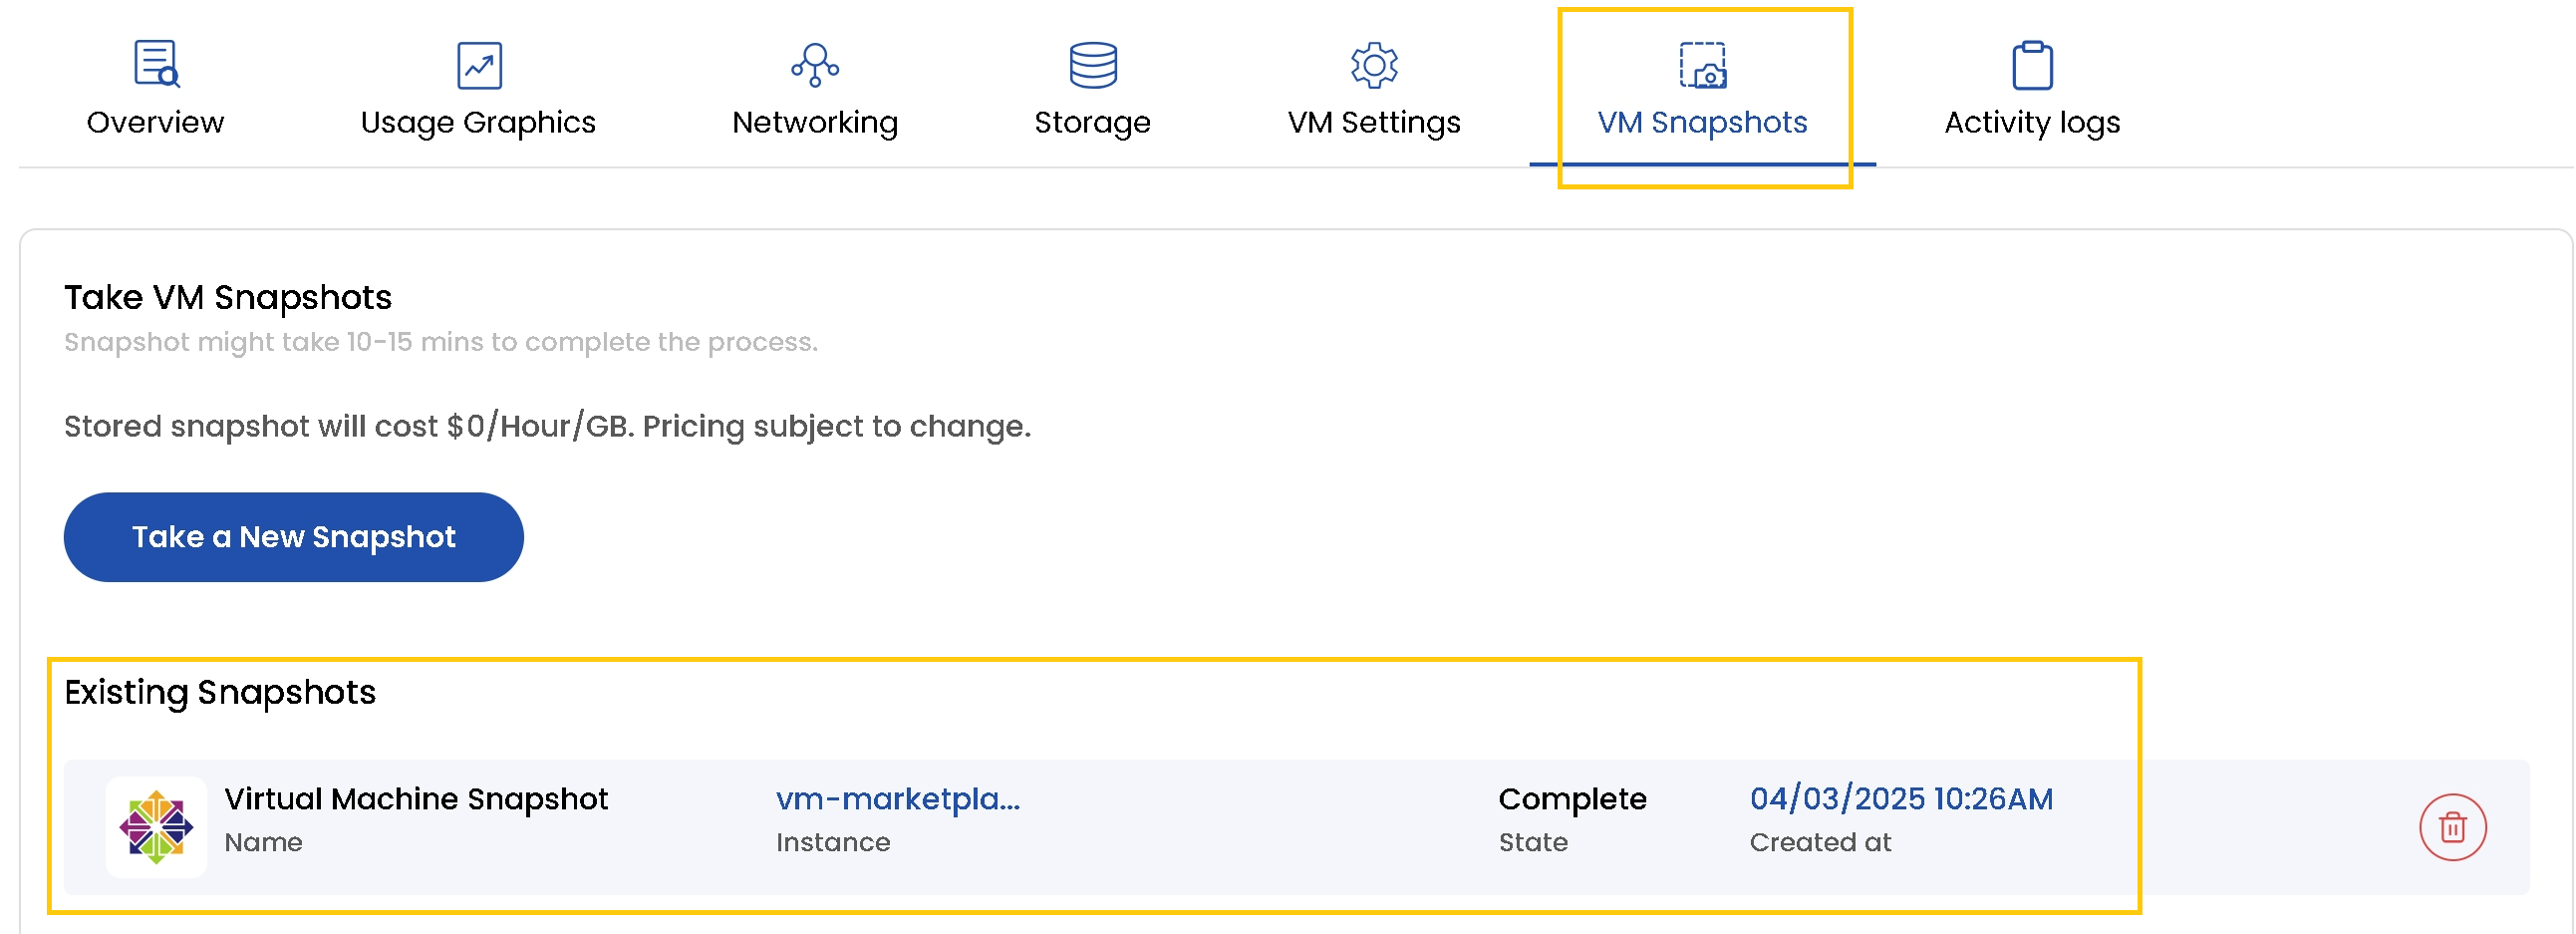Select the Storage tab label
Screen dimensions: 2576x934
pos(1092,122)
